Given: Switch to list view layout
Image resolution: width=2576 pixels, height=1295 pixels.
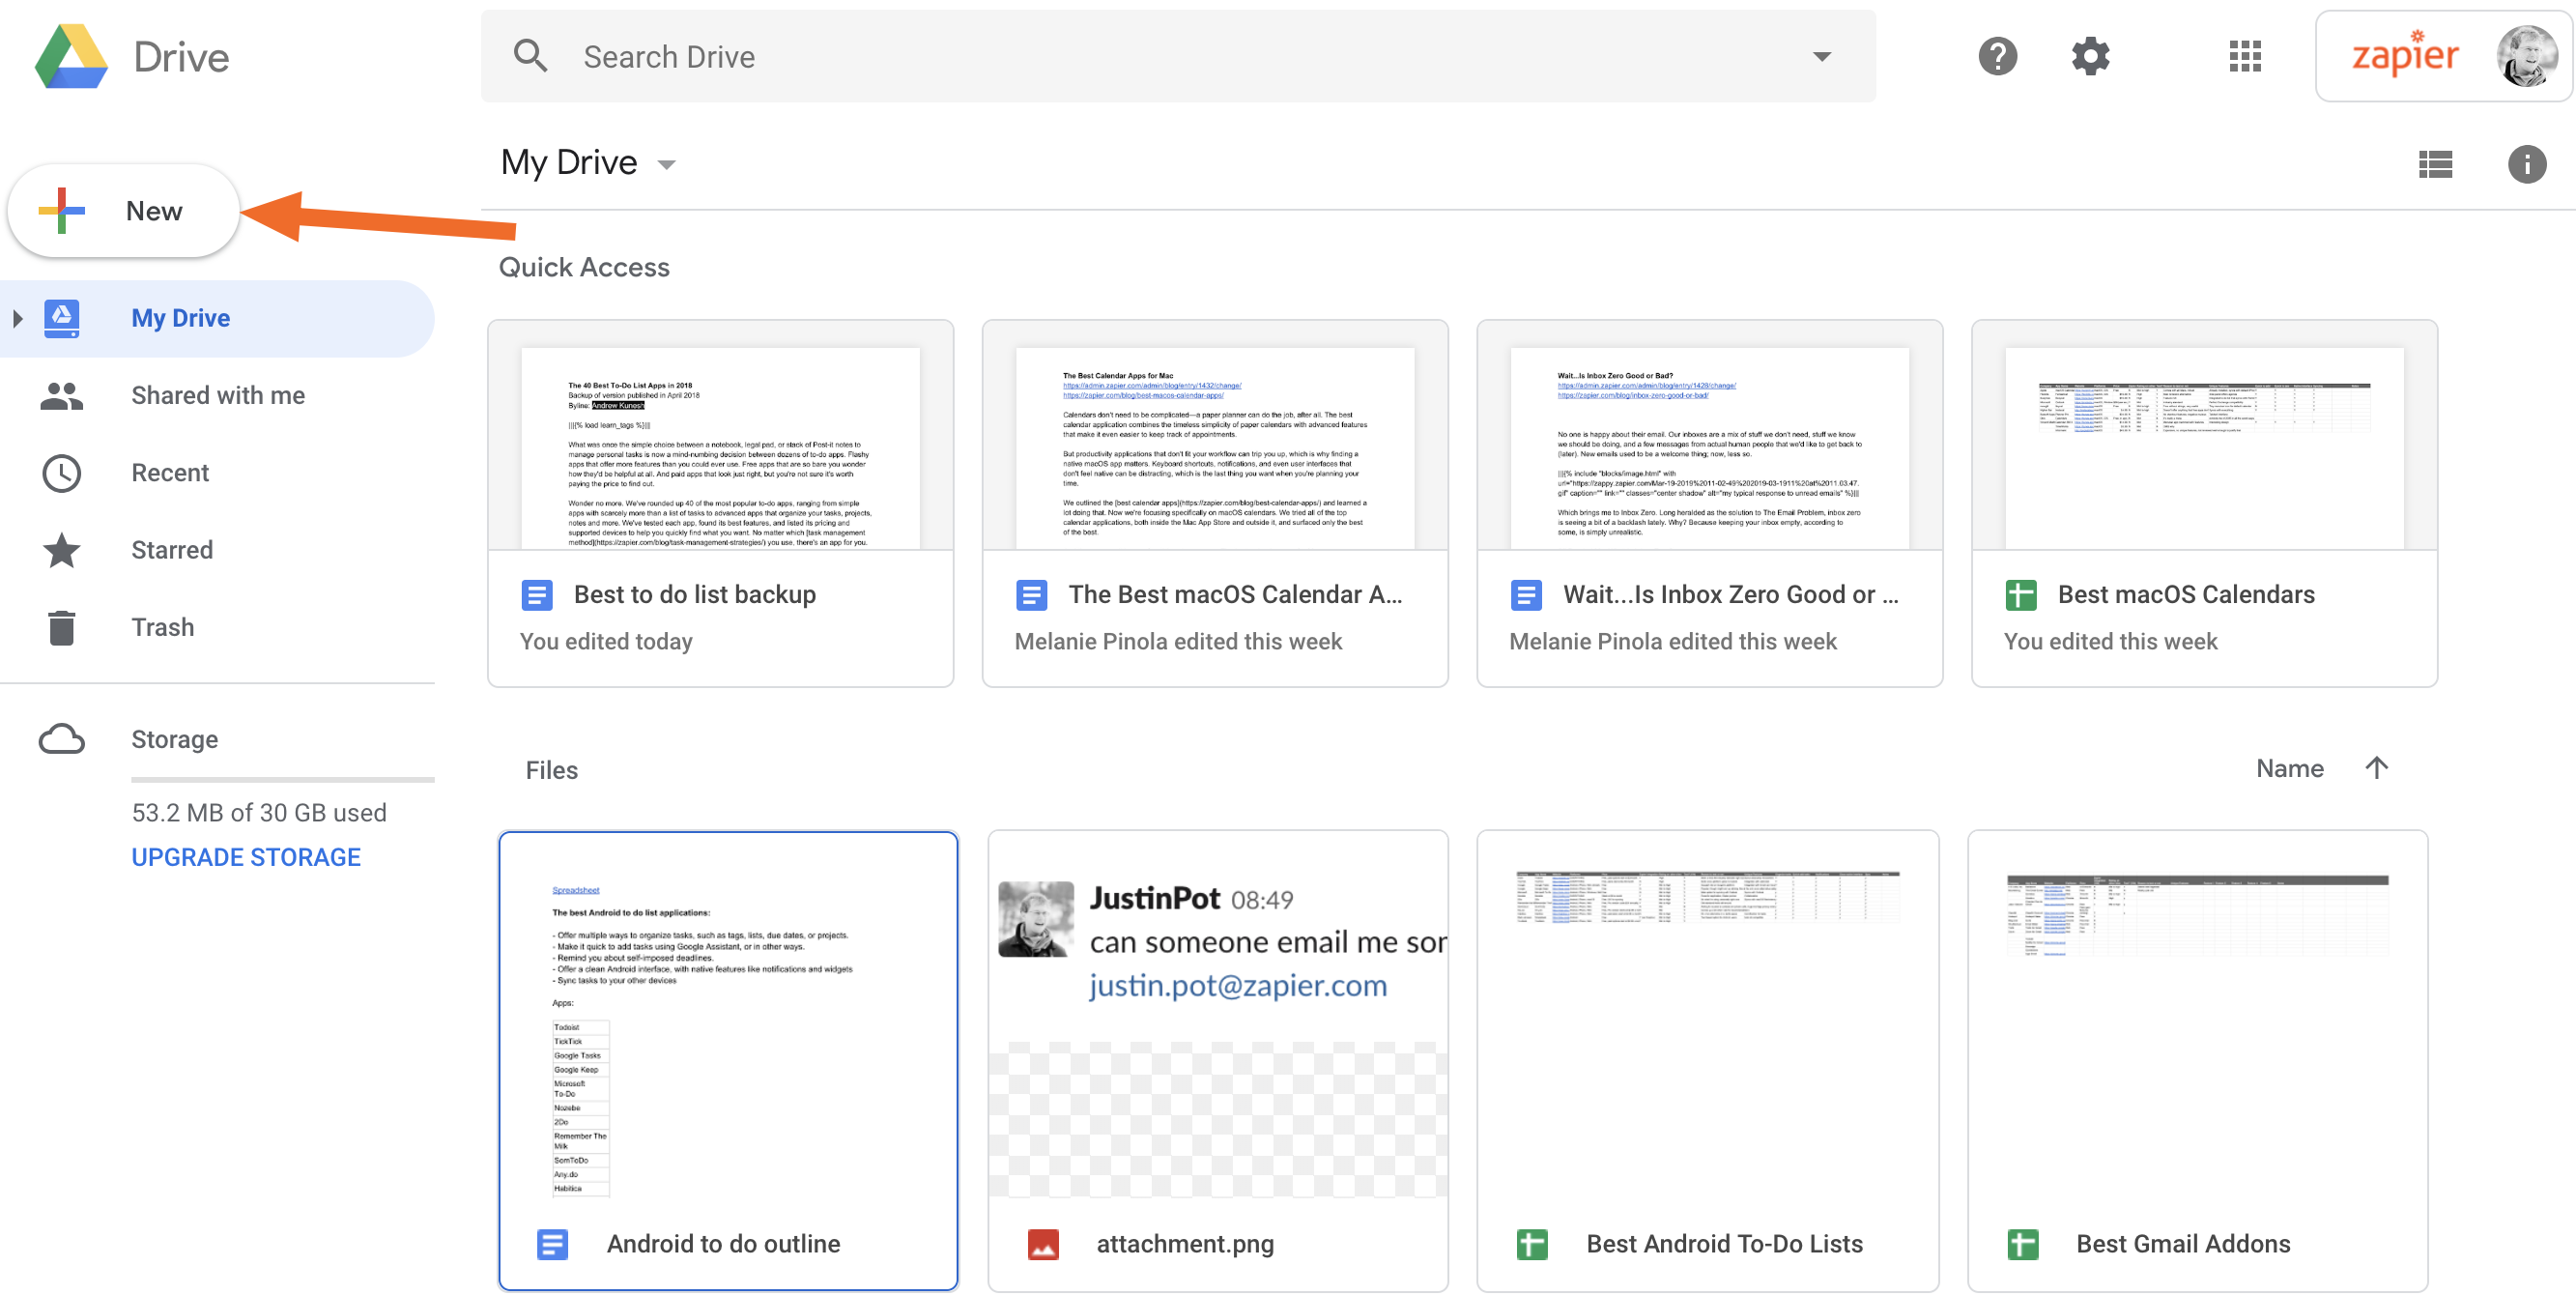Looking at the screenshot, I should point(2434,164).
